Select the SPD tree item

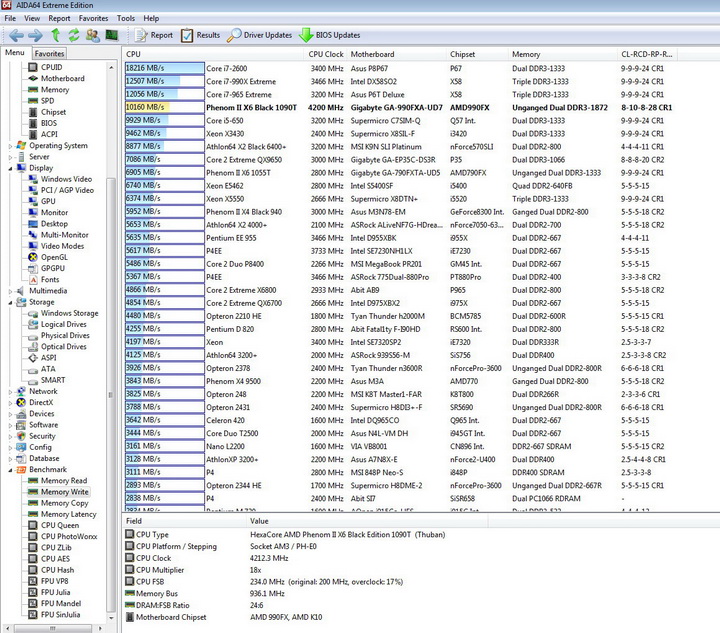(47, 101)
